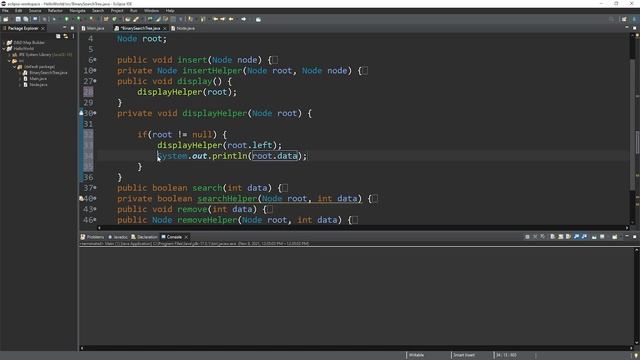Switch to the Main.java editor tab
The width and height of the screenshot is (640, 360).
pyautogui.click(x=93, y=28)
